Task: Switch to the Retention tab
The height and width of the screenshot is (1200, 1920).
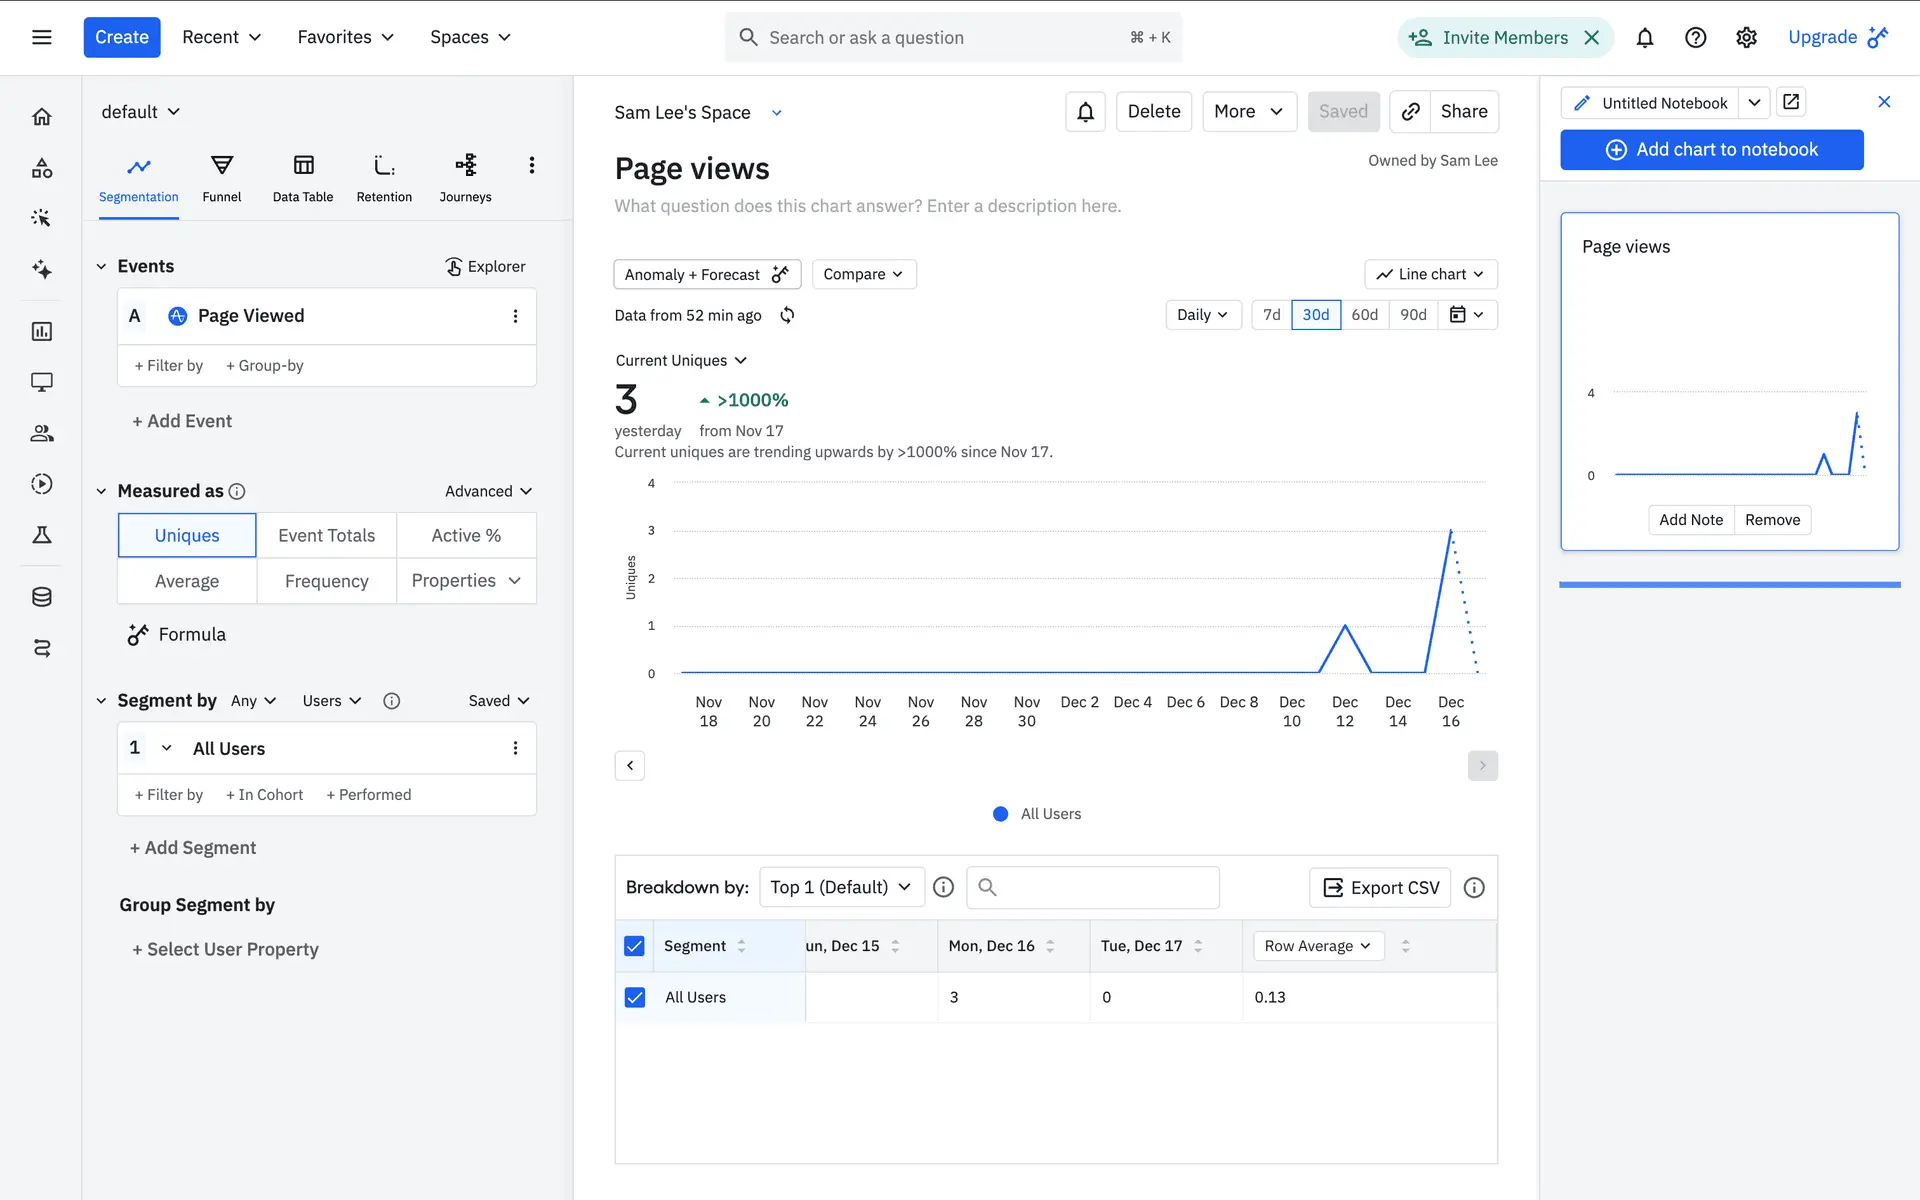Action: click(x=384, y=177)
